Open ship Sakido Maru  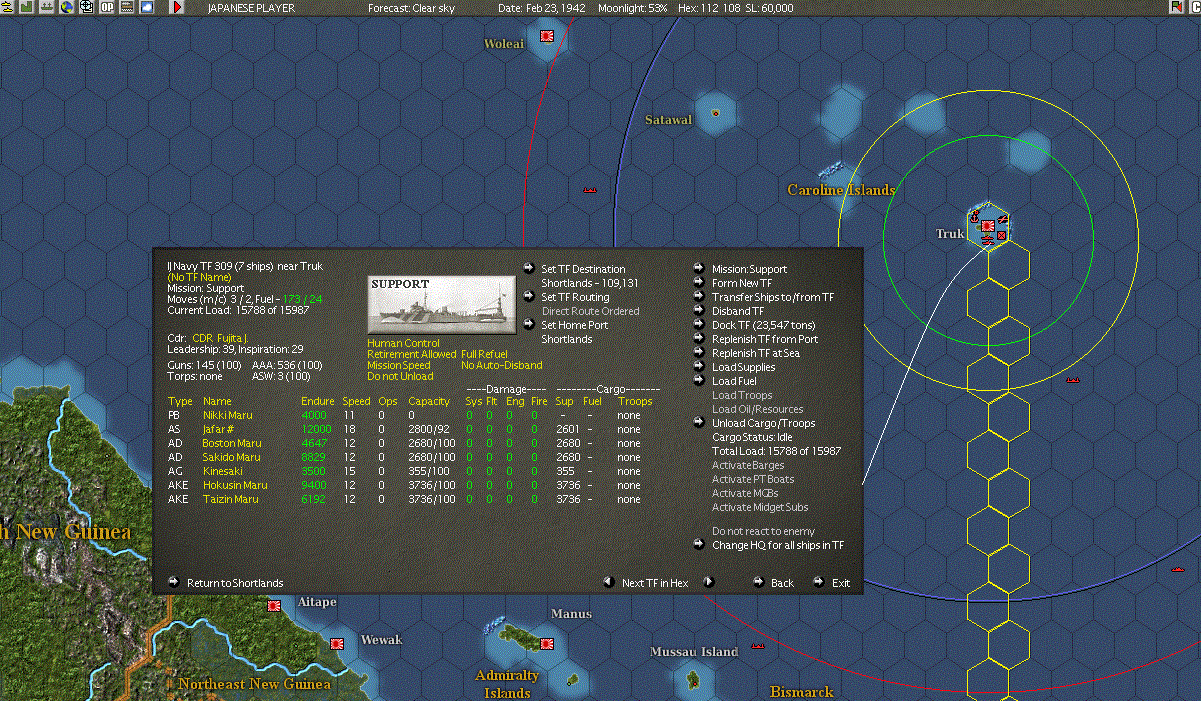point(231,457)
